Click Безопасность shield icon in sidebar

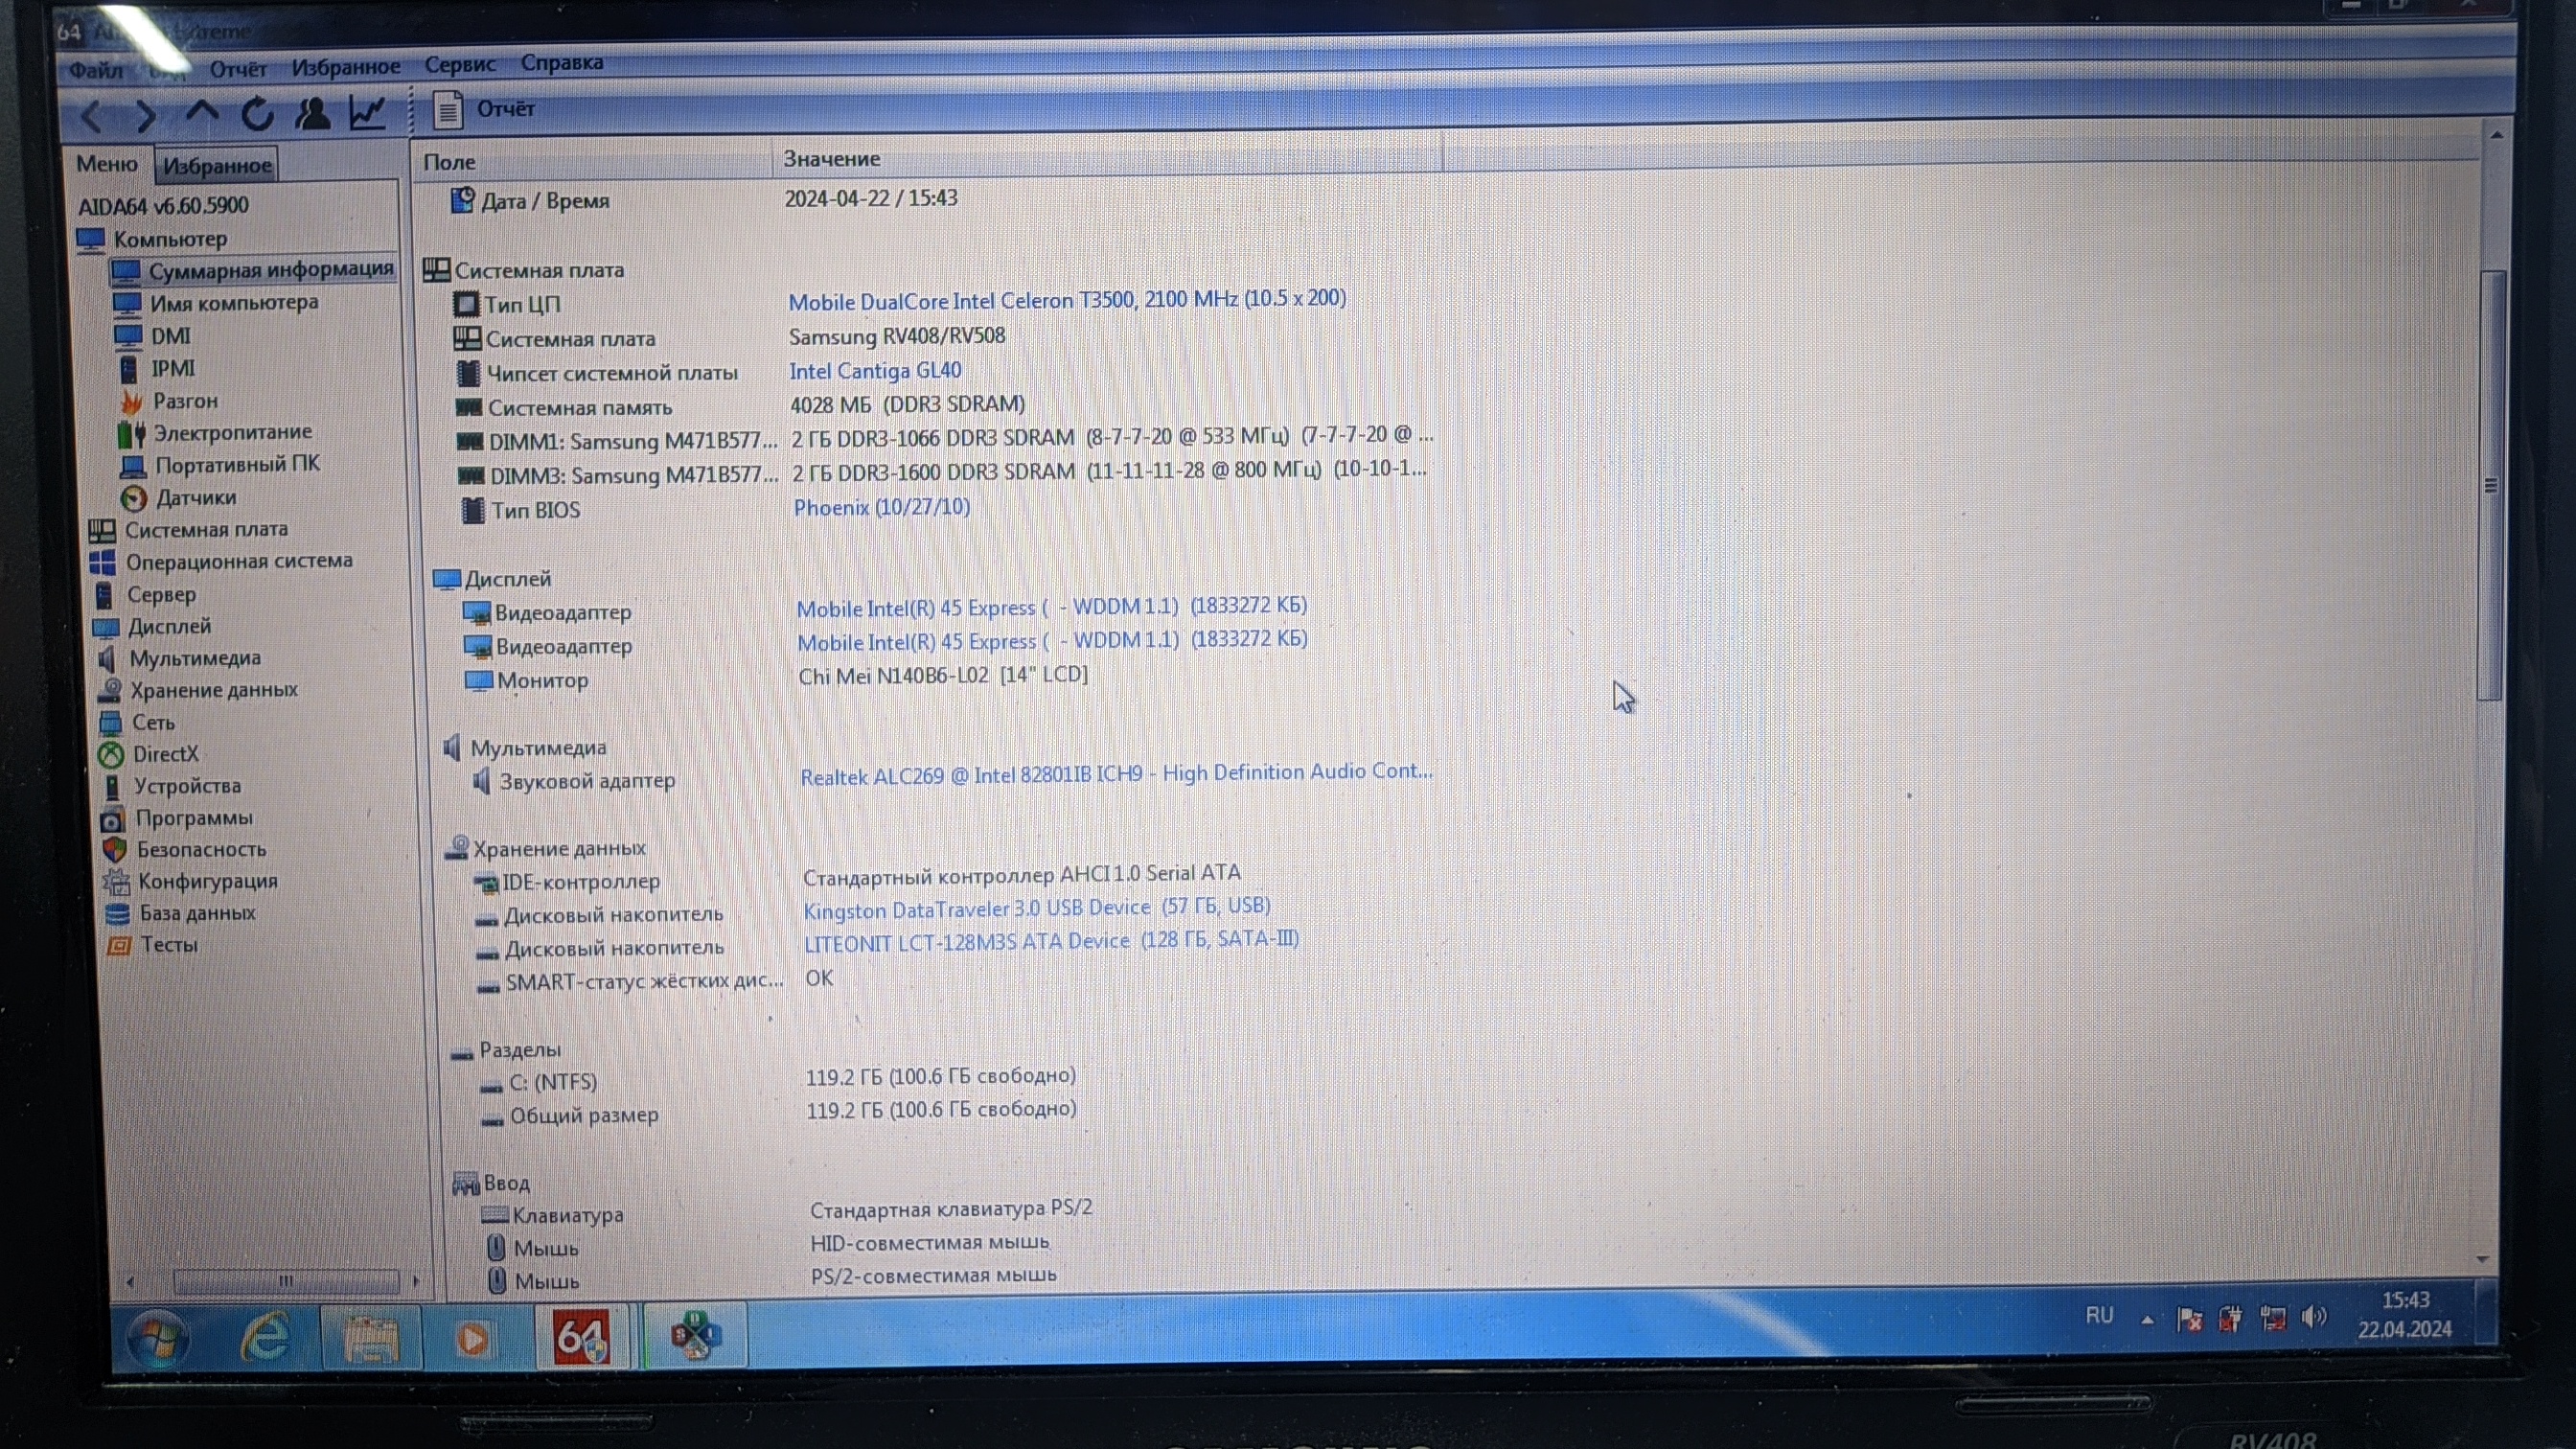point(114,850)
